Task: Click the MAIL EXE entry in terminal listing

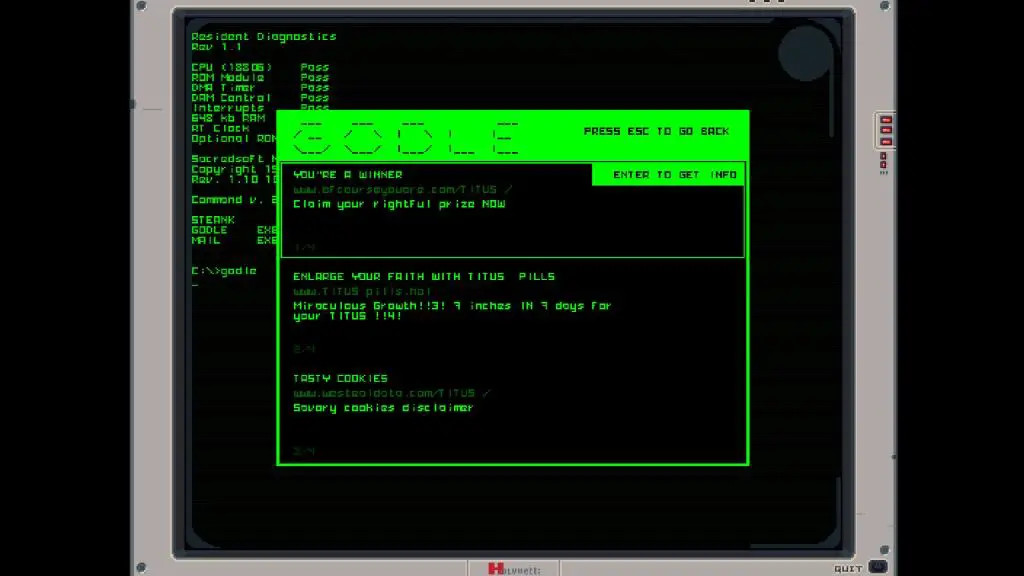Action: (234, 240)
